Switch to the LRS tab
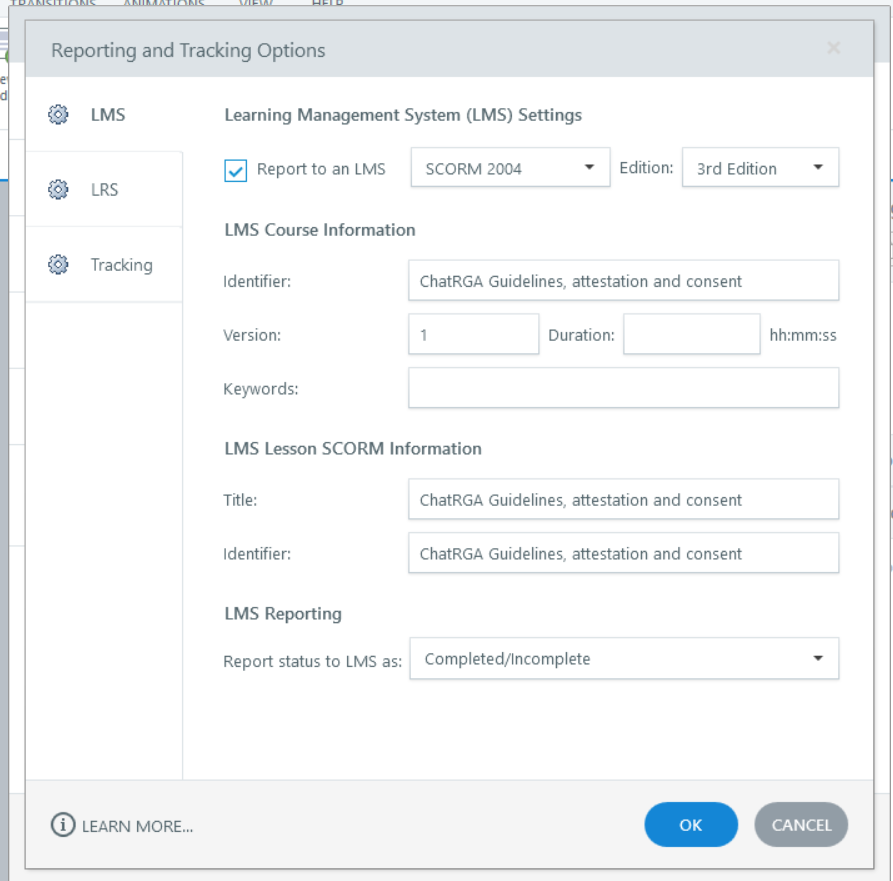The height and width of the screenshot is (881, 893). tap(105, 189)
